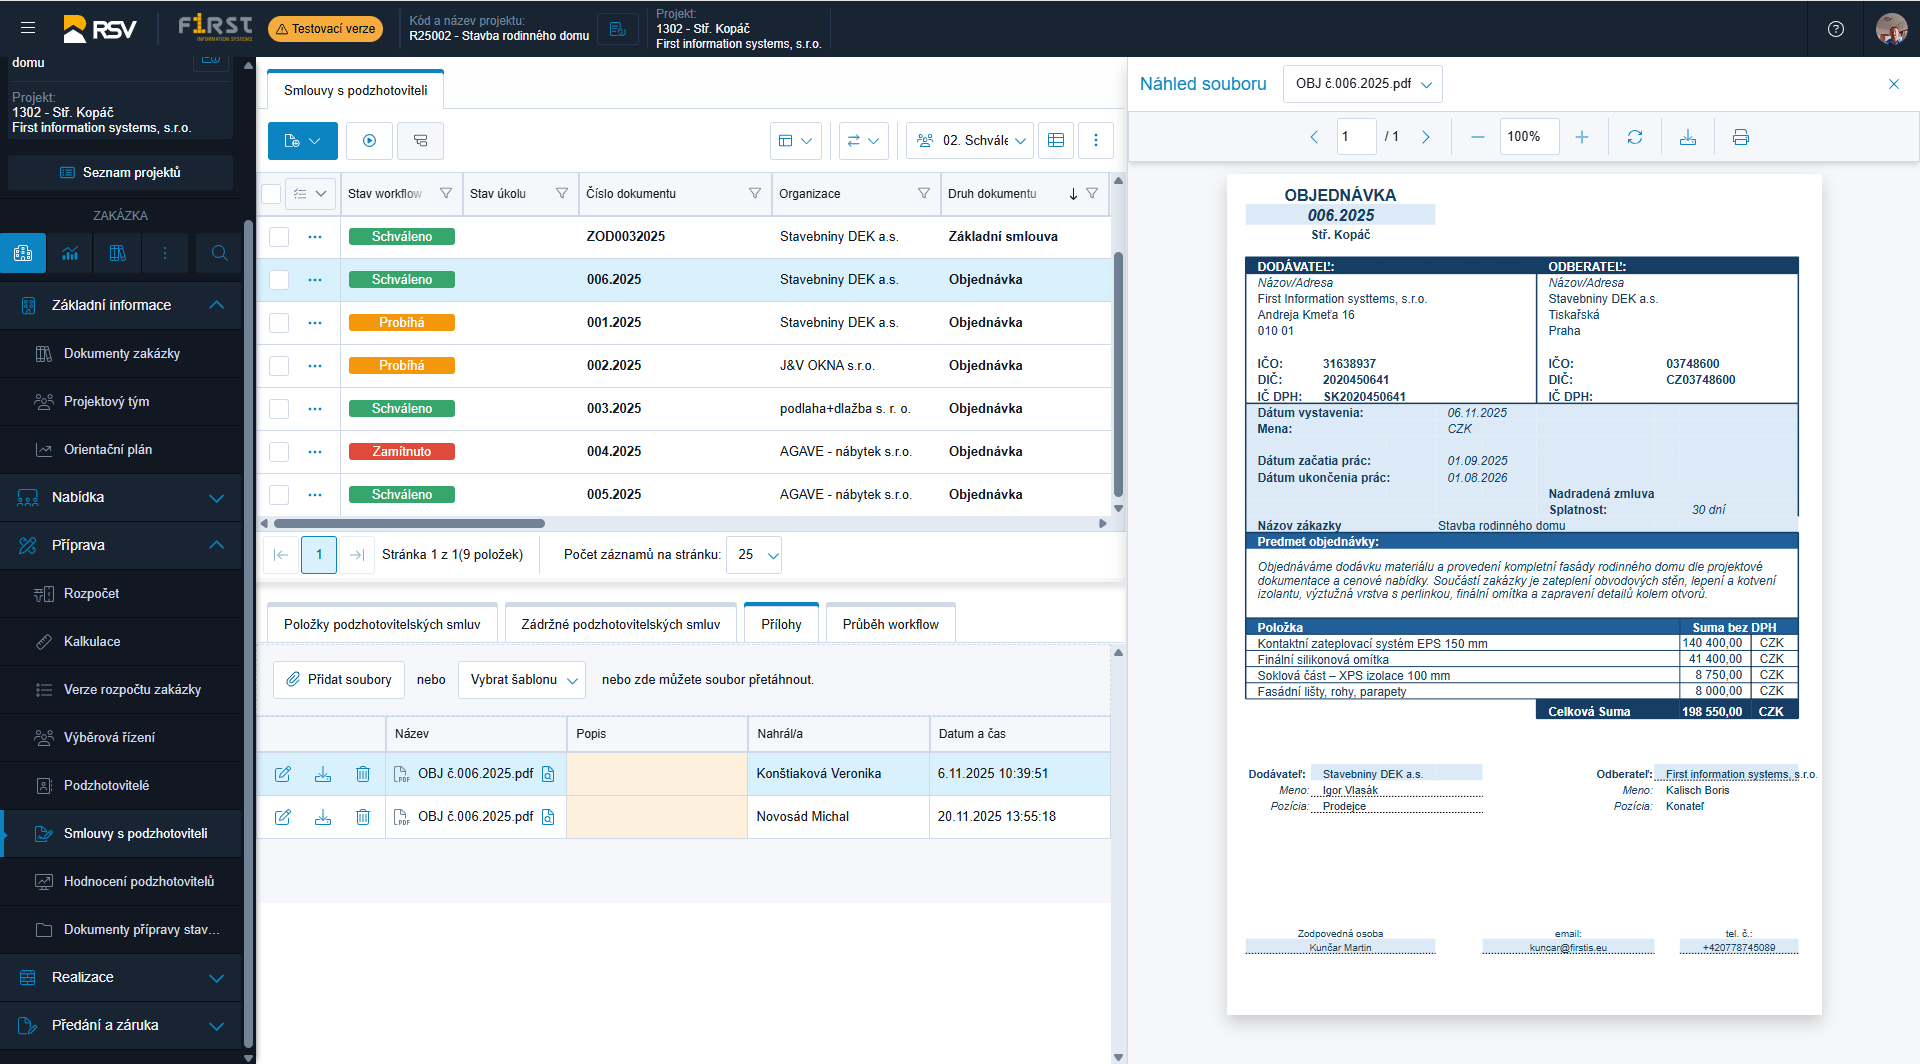Go to Seznam projektů
Image resolution: width=1920 pixels, height=1064 pixels.
121,172
